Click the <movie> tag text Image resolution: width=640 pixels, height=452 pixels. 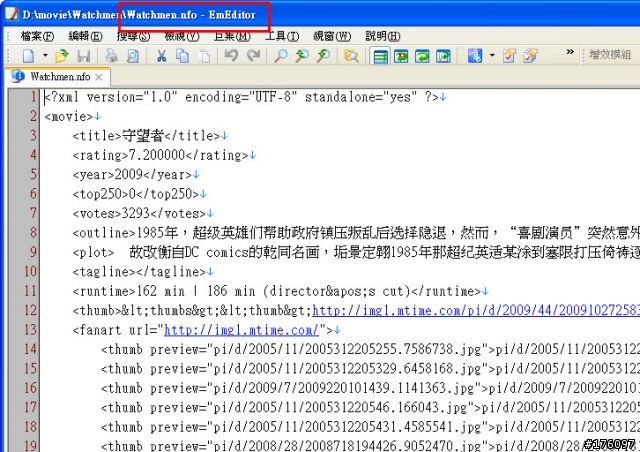pos(69,116)
